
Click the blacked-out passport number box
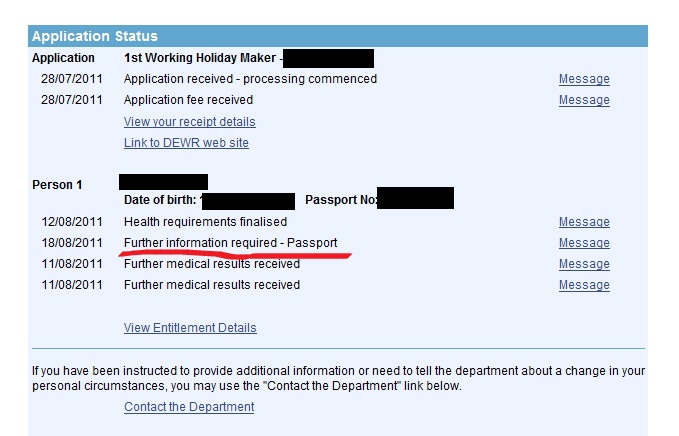[415, 198]
